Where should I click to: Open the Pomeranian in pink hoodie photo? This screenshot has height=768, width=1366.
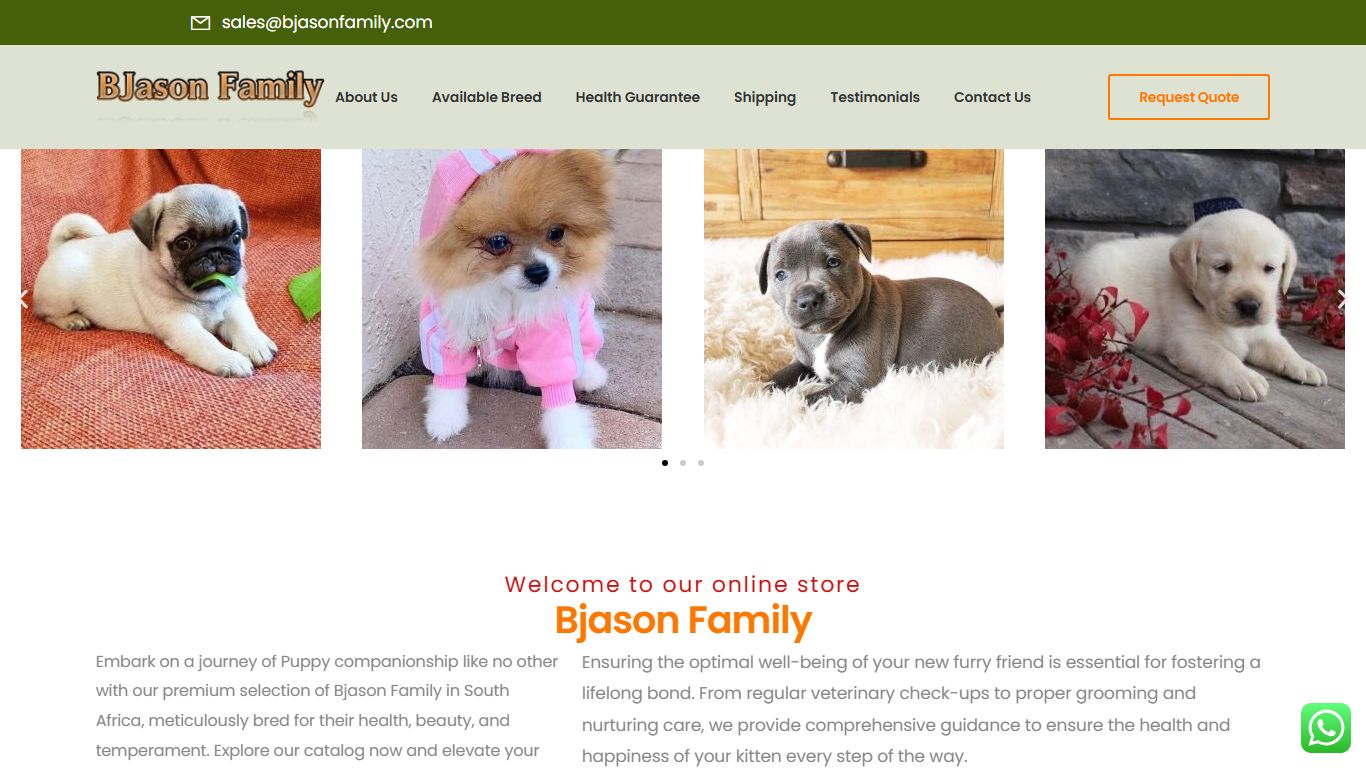point(512,299)
